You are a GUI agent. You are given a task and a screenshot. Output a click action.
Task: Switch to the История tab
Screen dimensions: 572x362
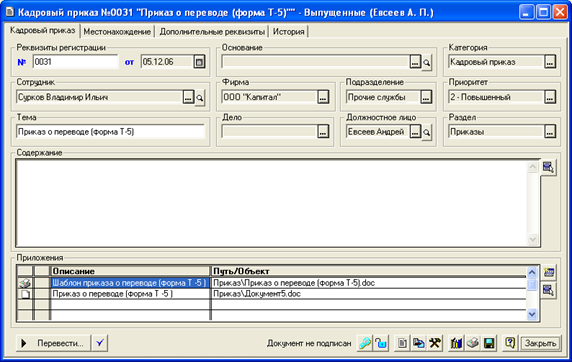(289, 32)
